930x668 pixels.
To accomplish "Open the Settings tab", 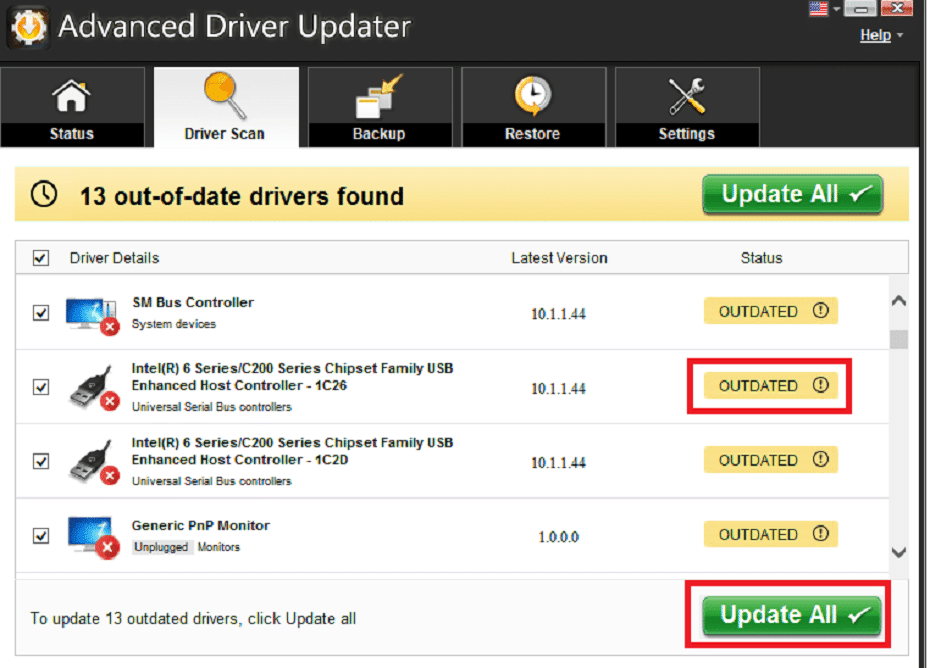I will coord(687,107).
